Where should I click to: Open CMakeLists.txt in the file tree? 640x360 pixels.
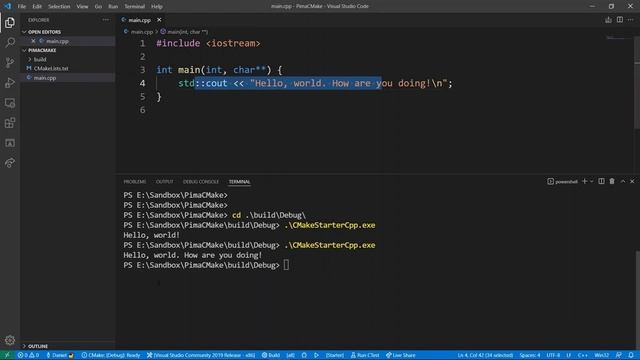(51, 68)
